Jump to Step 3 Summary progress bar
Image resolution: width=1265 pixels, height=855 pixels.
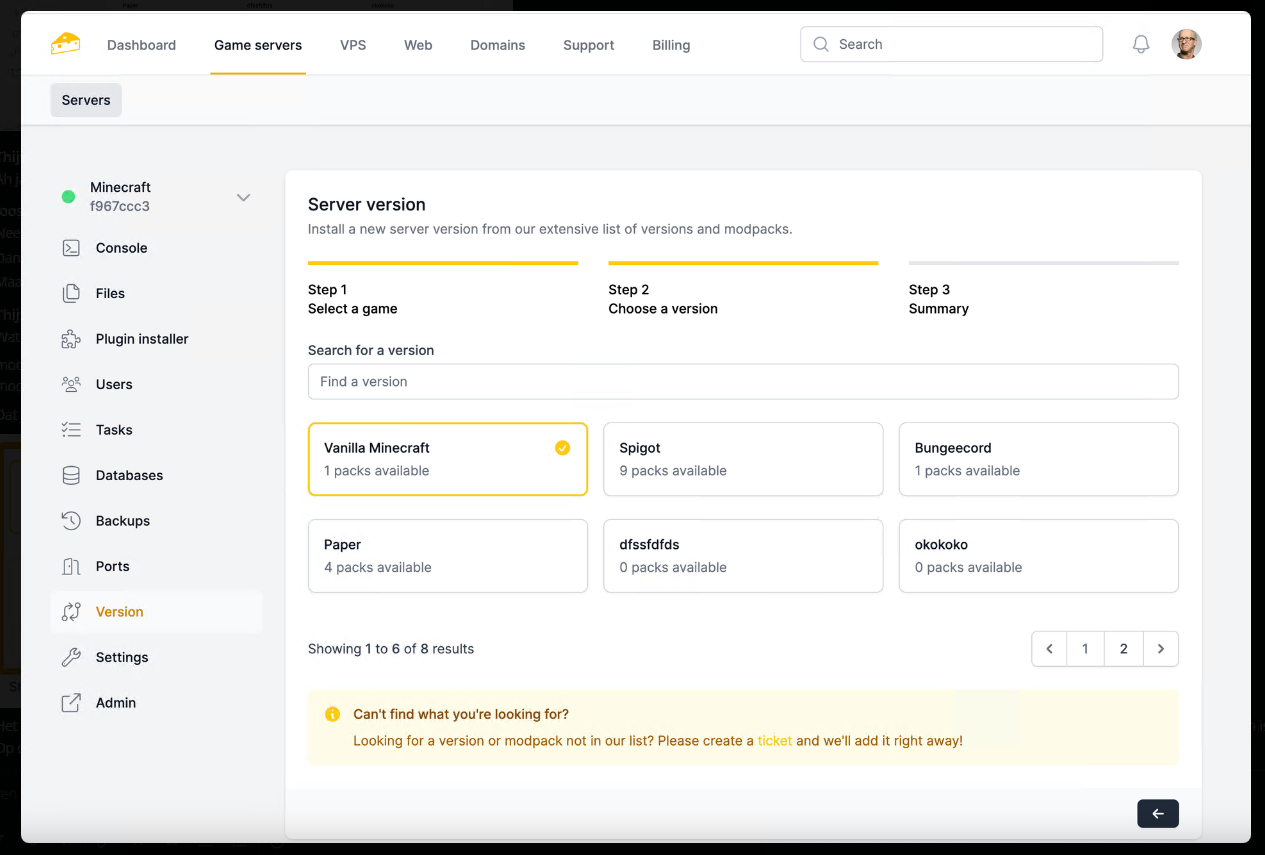click(1043, 264)
